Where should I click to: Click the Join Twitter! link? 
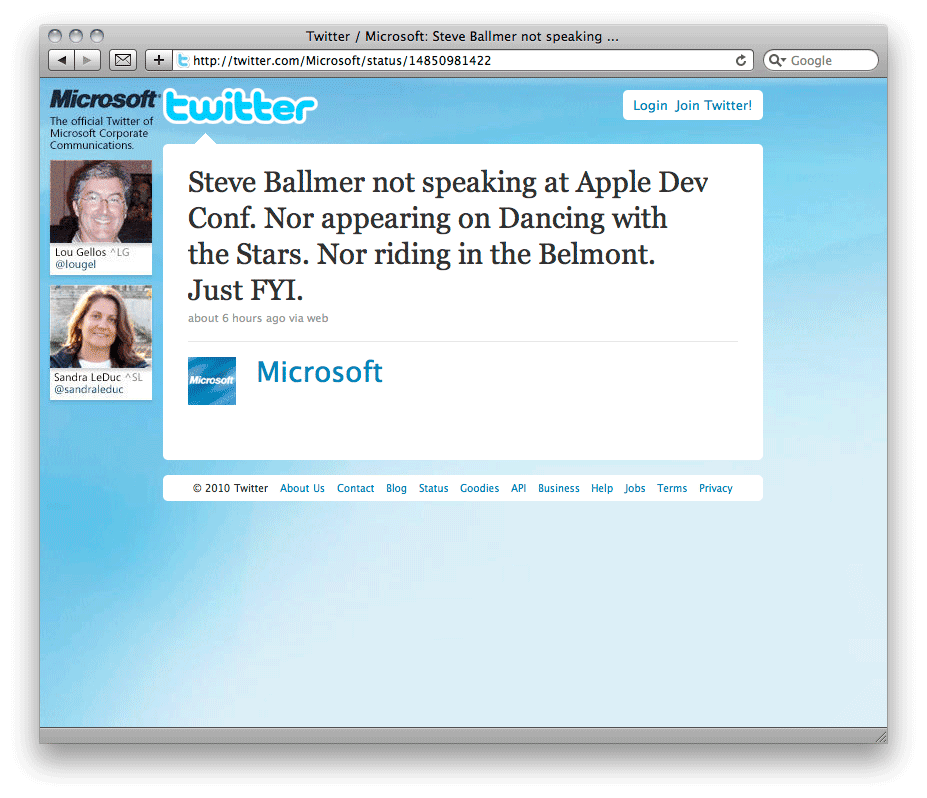pos(714,105)
